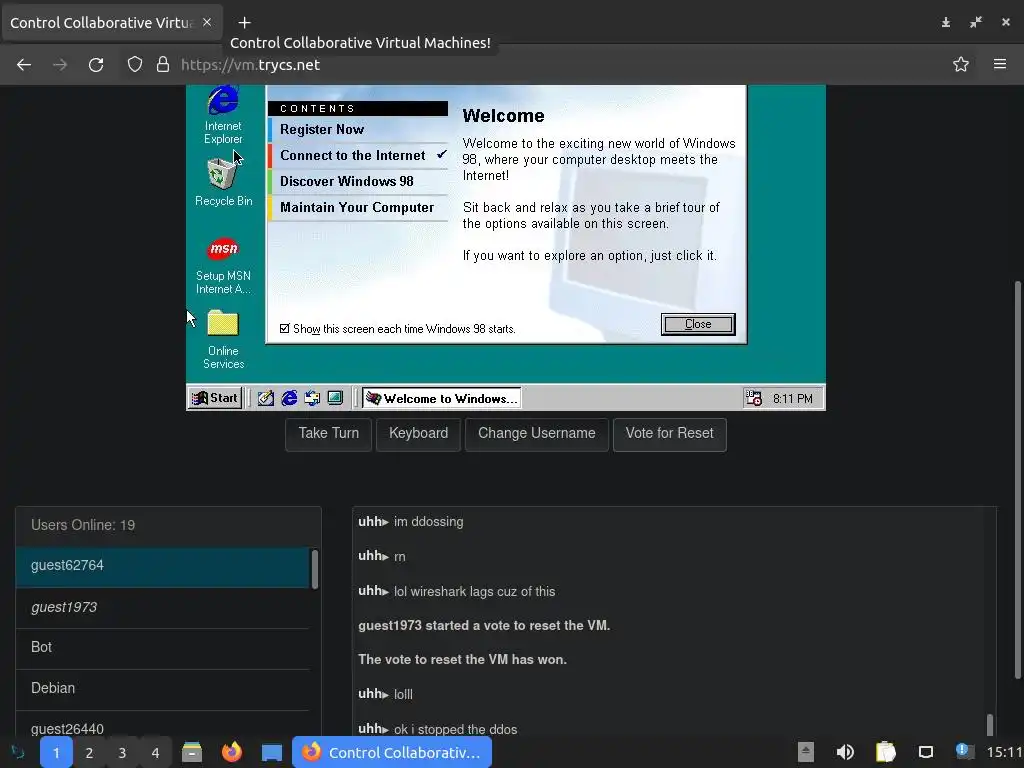Viewport: 1024px width, 768px height.
Task: Click the Take Turn button
Action: [328, 434]
